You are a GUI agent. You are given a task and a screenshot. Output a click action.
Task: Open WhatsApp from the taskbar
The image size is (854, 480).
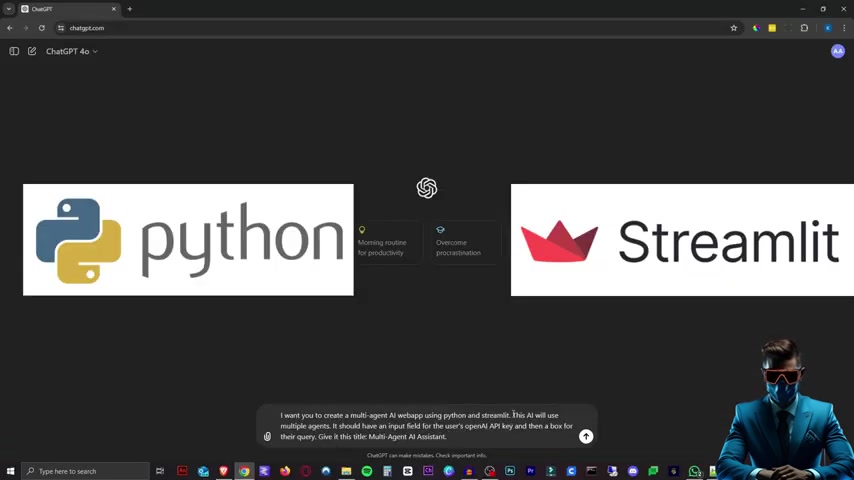[x=694, y=471]
